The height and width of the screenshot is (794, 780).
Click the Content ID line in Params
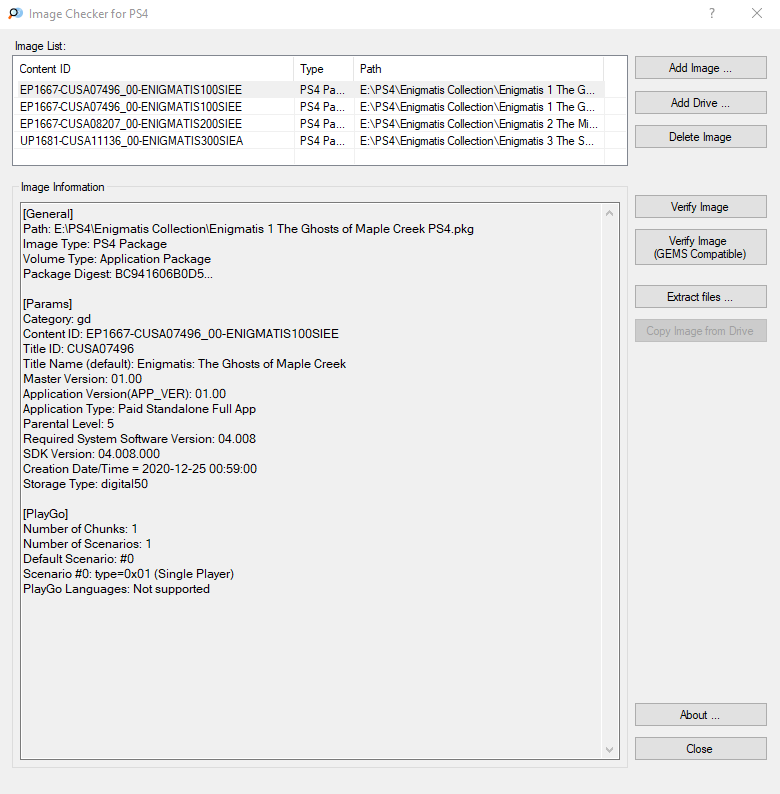[x=181, y=334]
